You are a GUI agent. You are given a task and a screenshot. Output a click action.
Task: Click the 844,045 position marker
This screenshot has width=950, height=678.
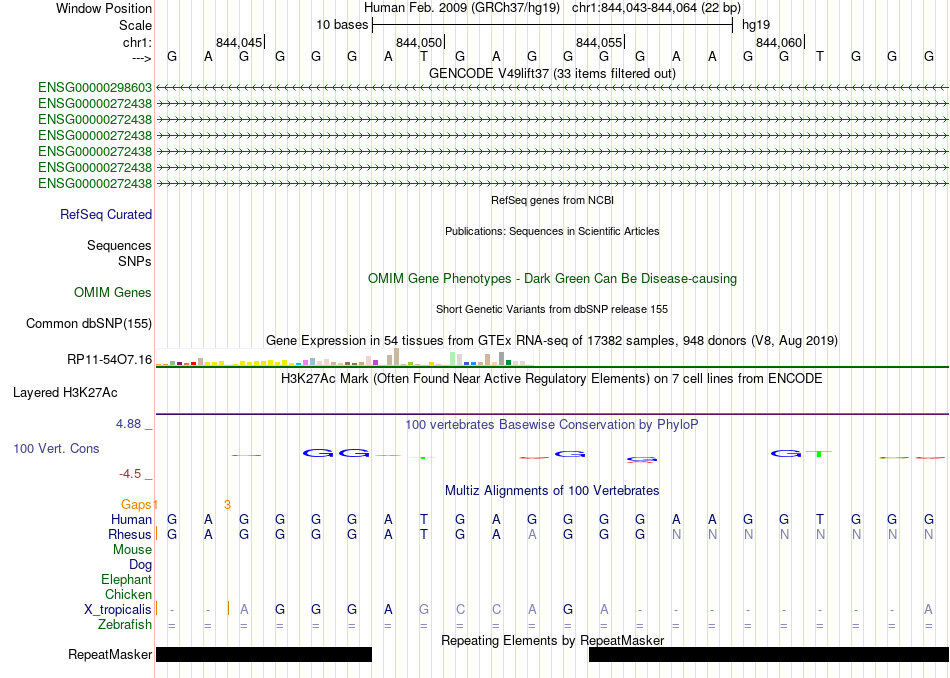(x=239, y=42)
